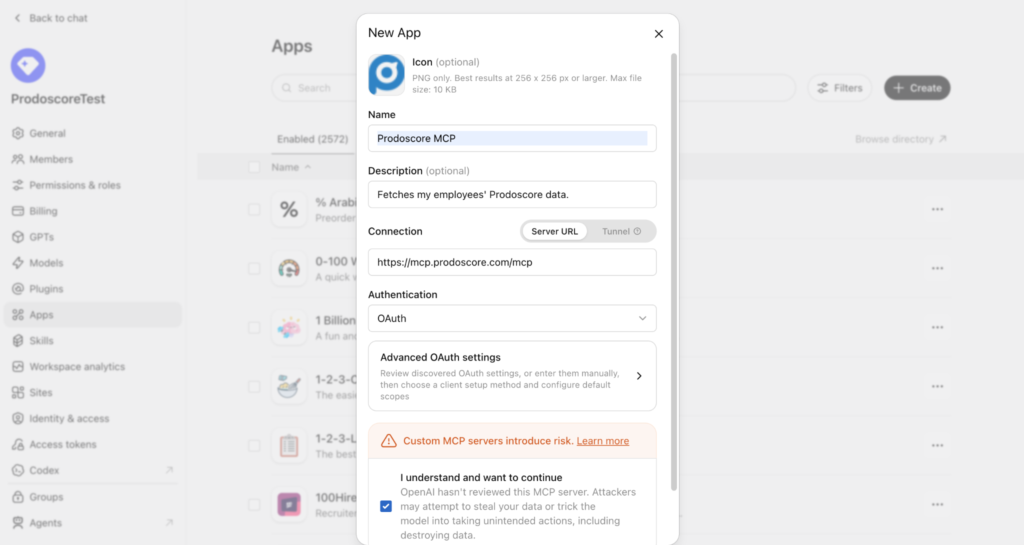Open the Learn more link
This screenshot has width=1024, height=545.
(x=603, y=441)
